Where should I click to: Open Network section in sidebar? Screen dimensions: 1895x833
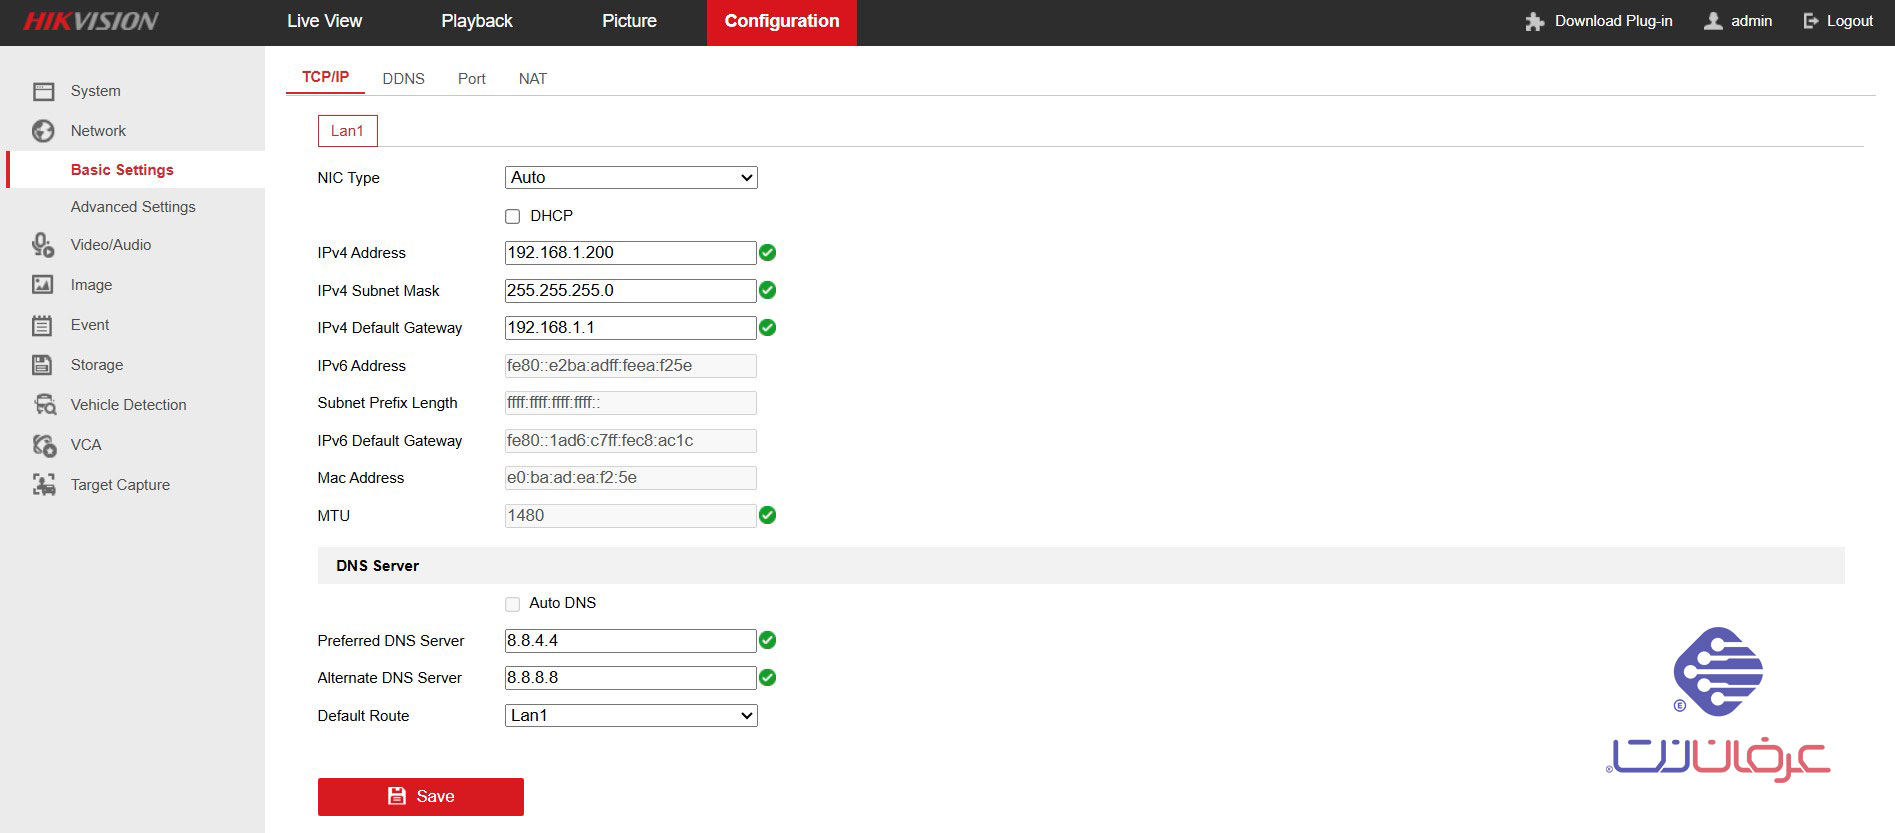98,131
